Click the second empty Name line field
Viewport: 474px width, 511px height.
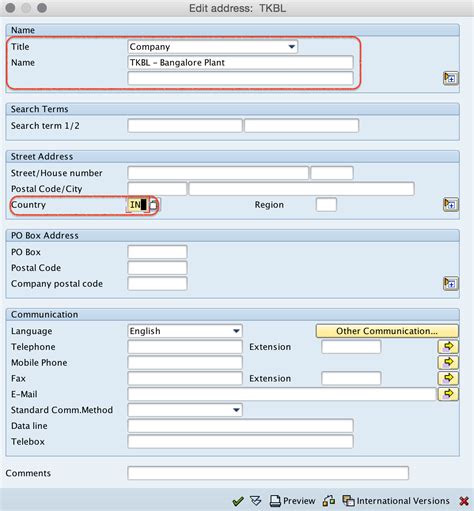[240, 78]
